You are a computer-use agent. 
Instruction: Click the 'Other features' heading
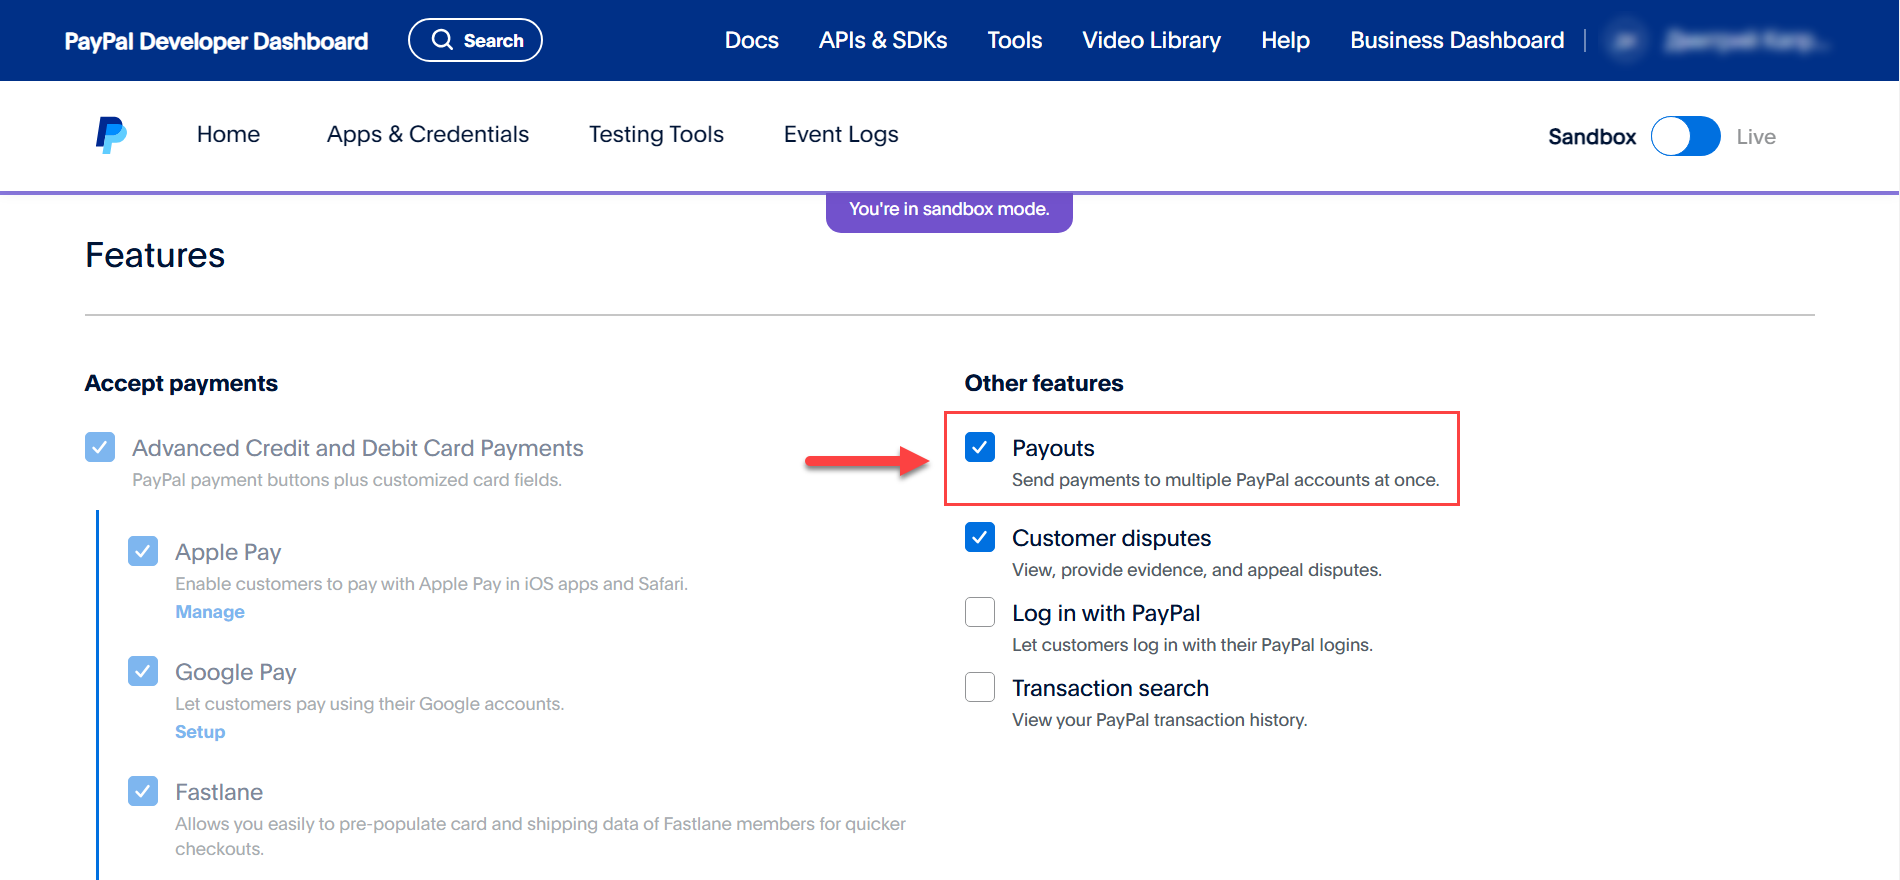pos(1044,383)
